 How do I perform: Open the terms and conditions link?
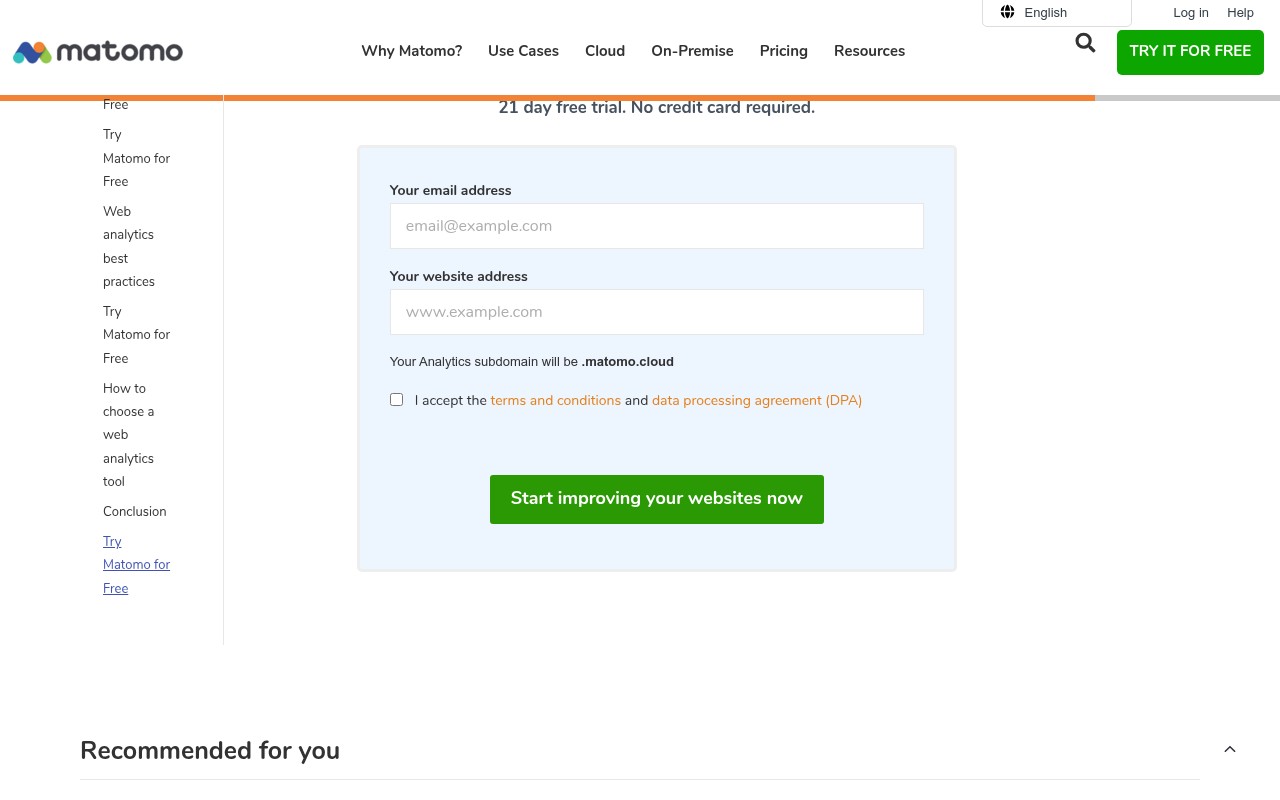(555, 400)
